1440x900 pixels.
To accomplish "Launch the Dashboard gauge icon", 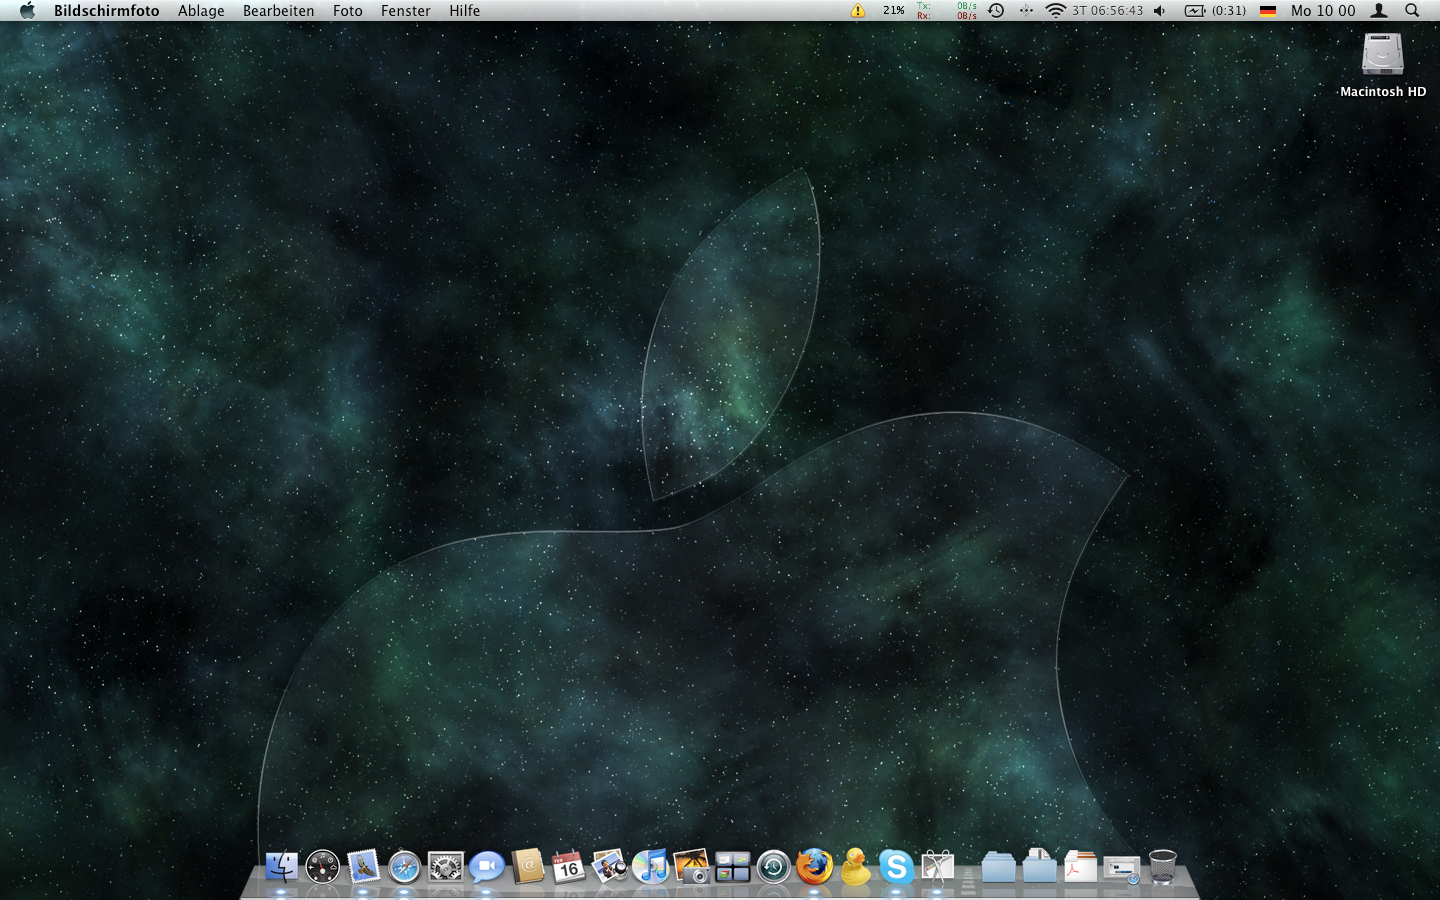I will (322, 867).
